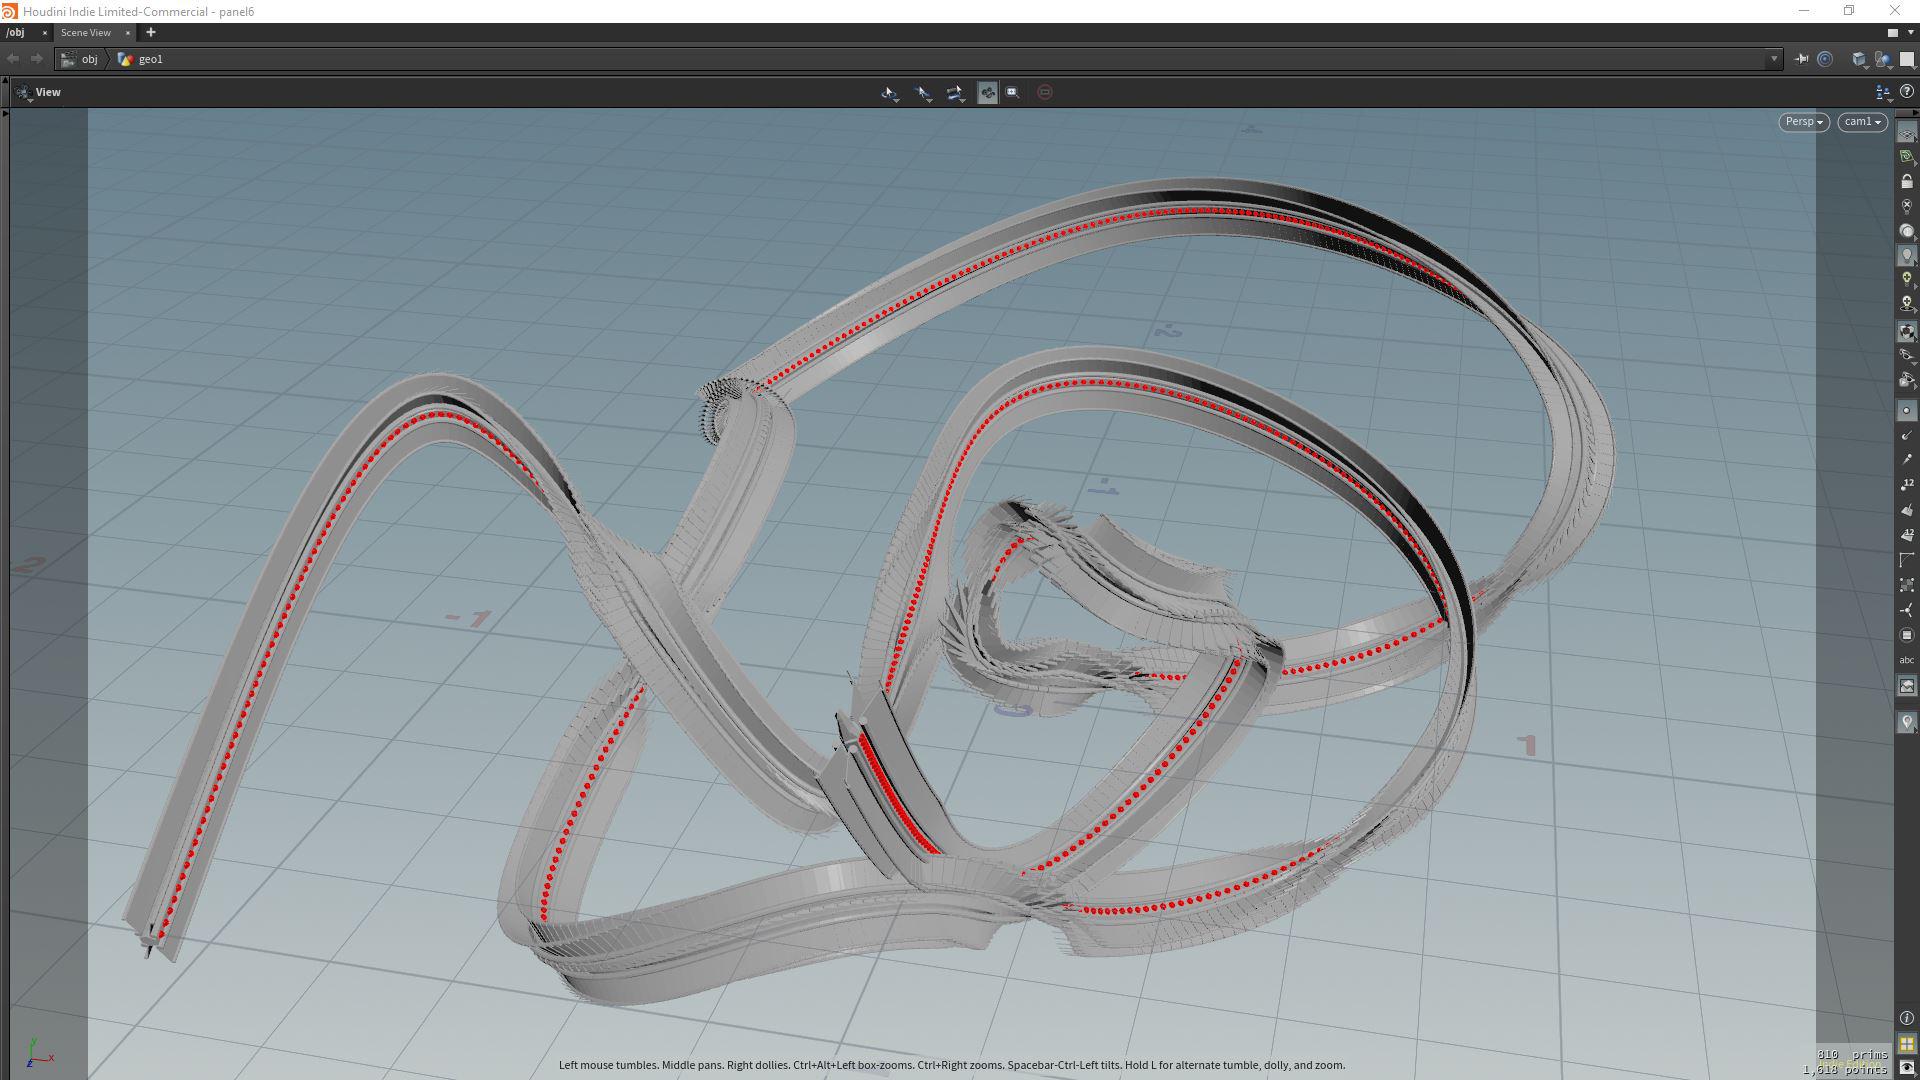Switch to the Scene View tab

click(x=86, y=32)
